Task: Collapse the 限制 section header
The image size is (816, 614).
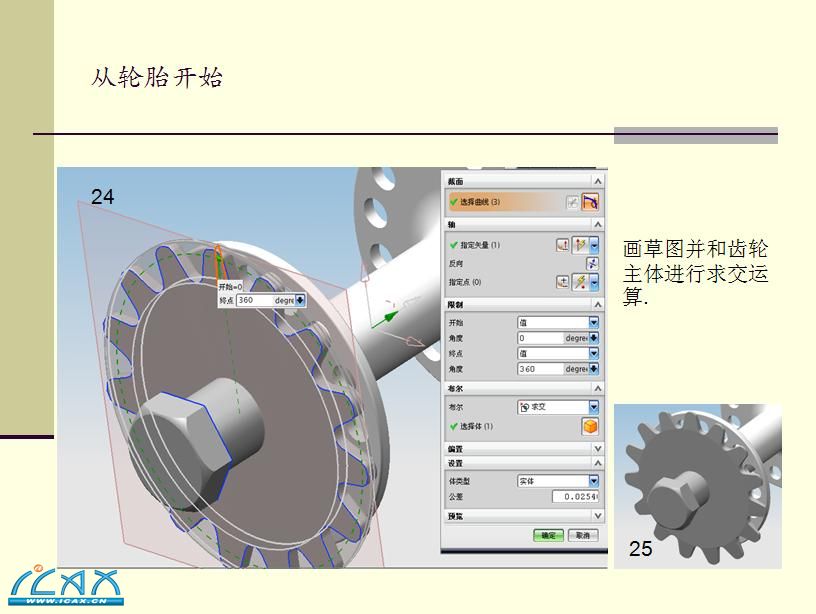Action: tap(524, 304)
